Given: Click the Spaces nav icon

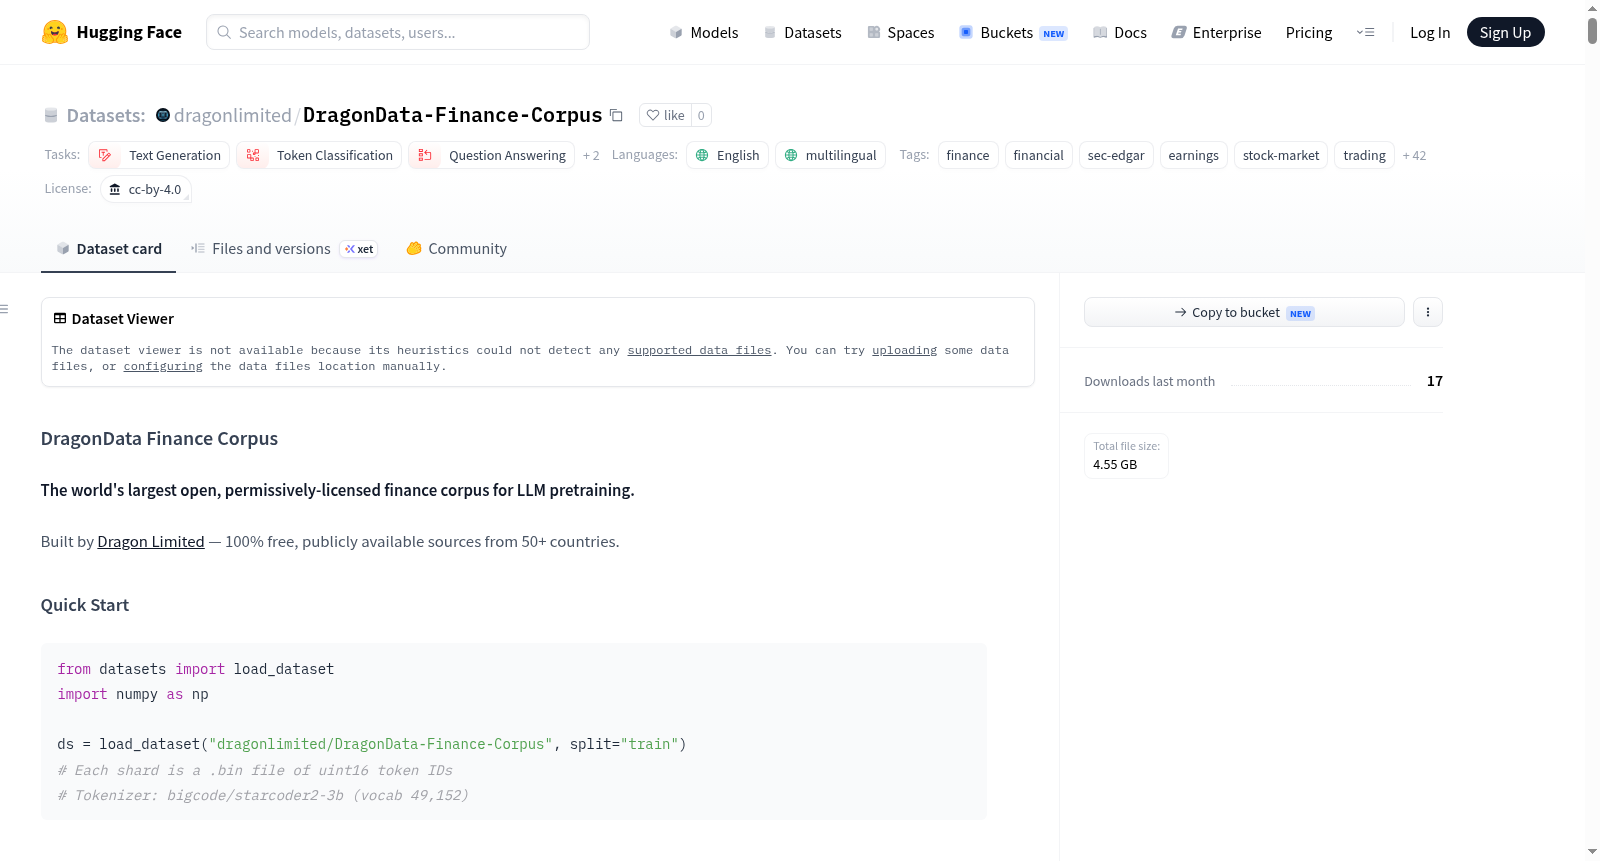Looking at the screenshot, I should tap(874, 32).
